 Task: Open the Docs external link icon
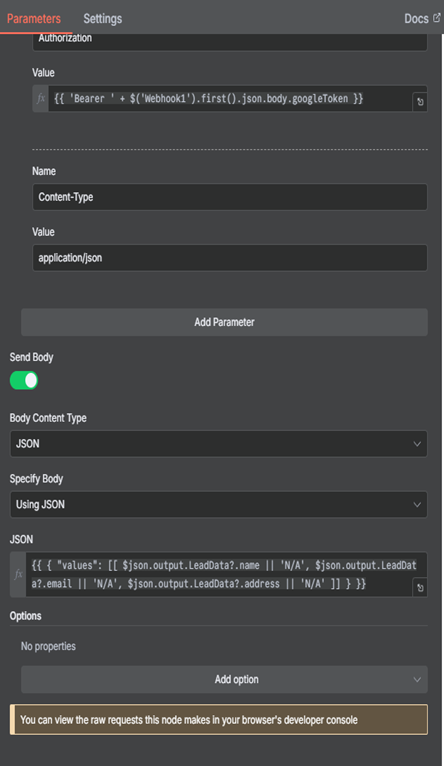pyautogui.click(x=436, y=18)
